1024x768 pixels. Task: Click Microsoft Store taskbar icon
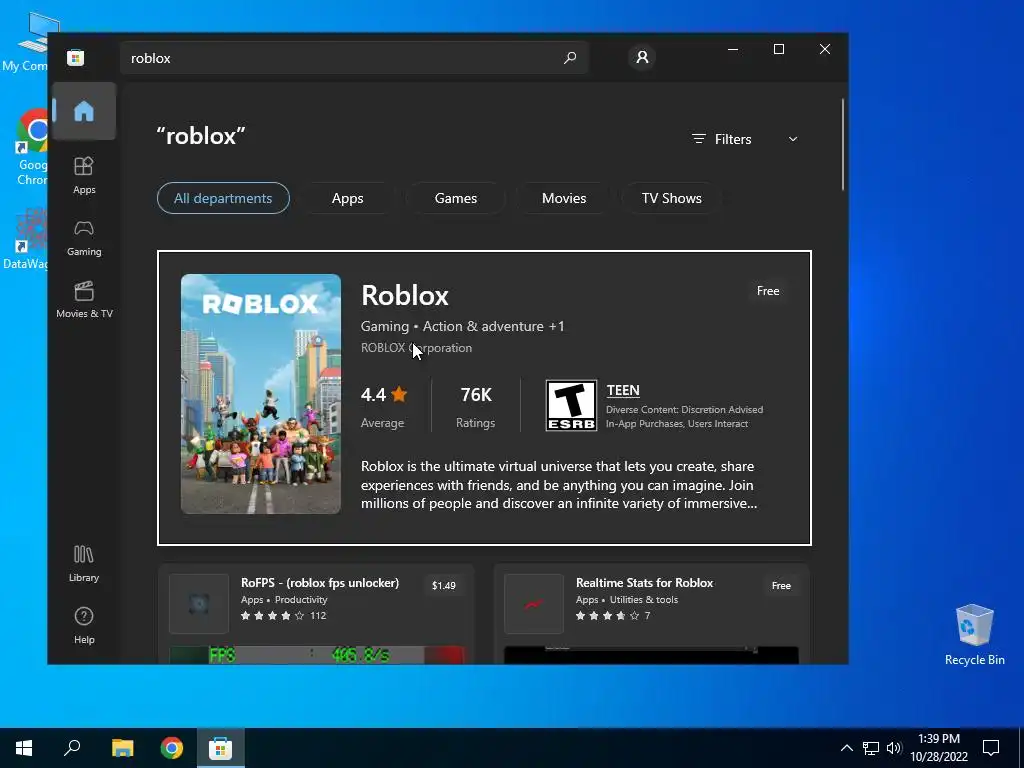click(220, 748)
